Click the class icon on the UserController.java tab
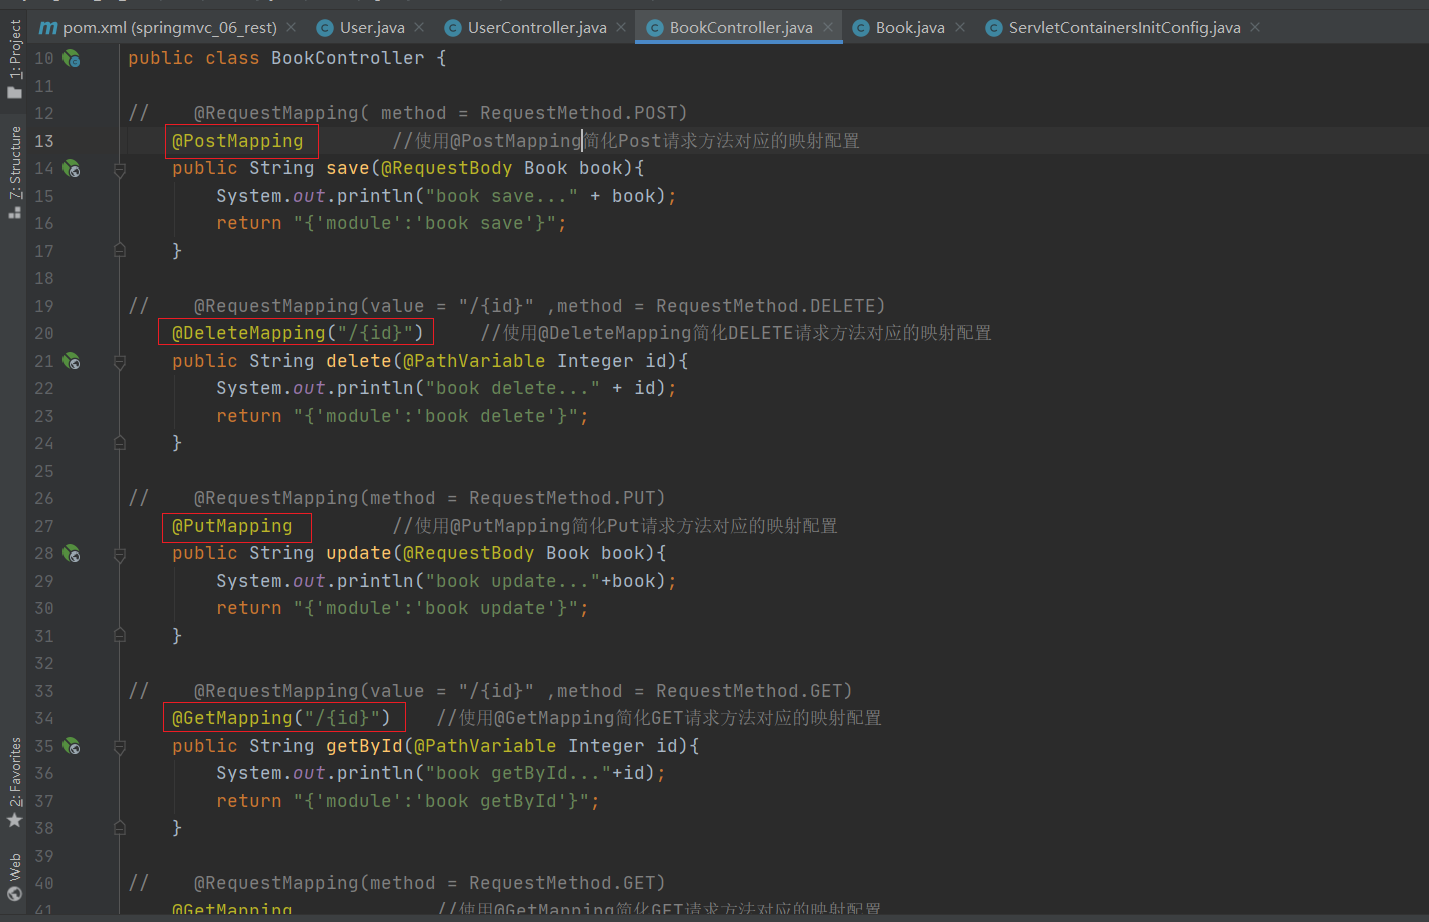 452,28
